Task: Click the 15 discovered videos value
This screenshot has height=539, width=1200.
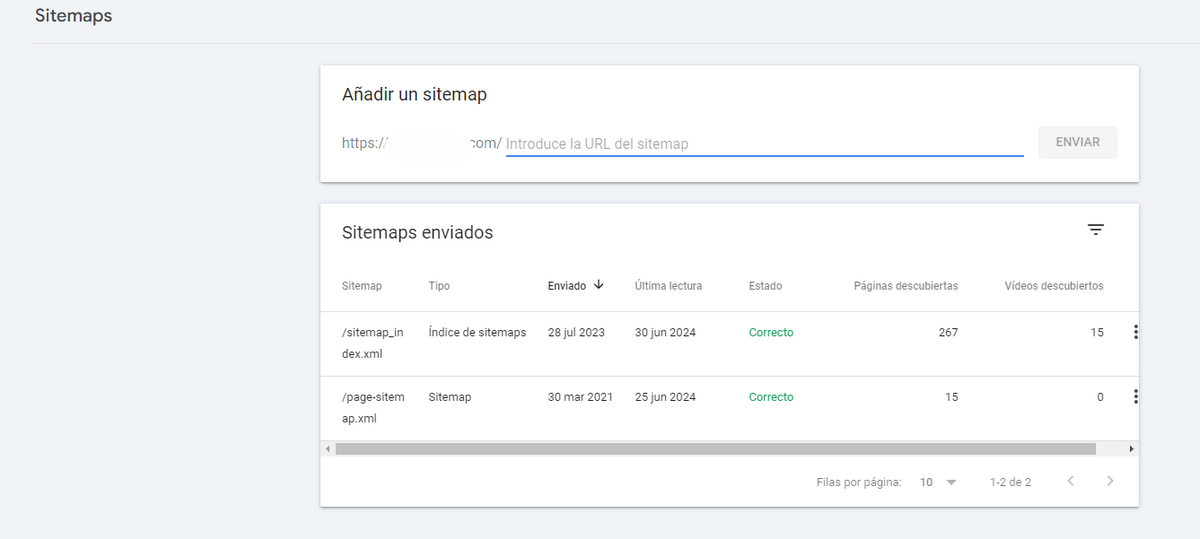Action: [1097, 333]
